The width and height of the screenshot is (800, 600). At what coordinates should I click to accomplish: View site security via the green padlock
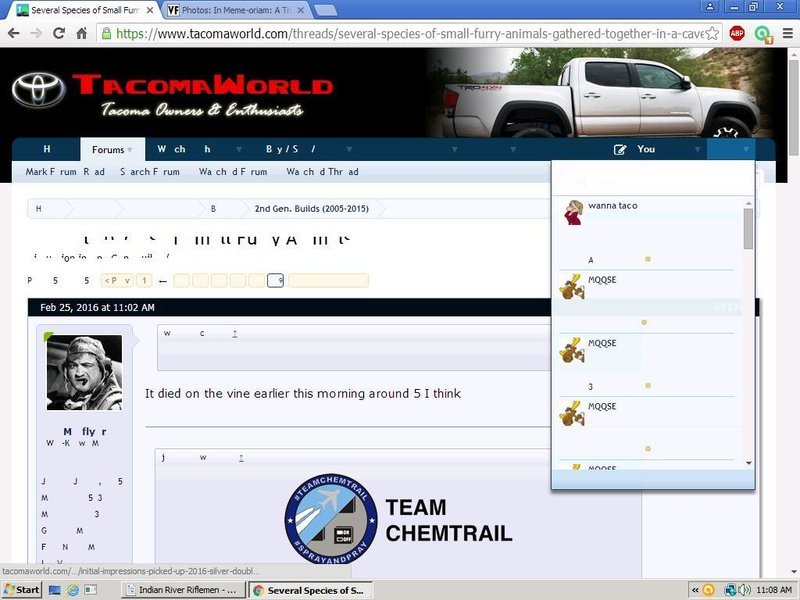(106, 34)
